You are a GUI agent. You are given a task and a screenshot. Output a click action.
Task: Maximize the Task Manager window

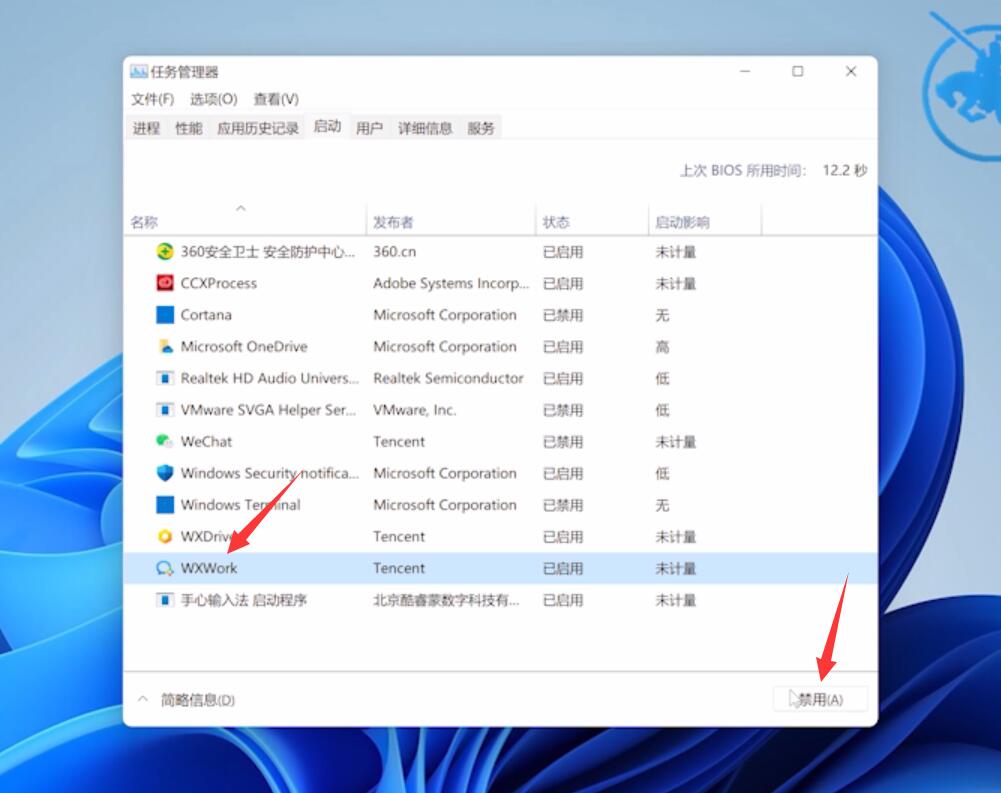(x=798, y=72)
